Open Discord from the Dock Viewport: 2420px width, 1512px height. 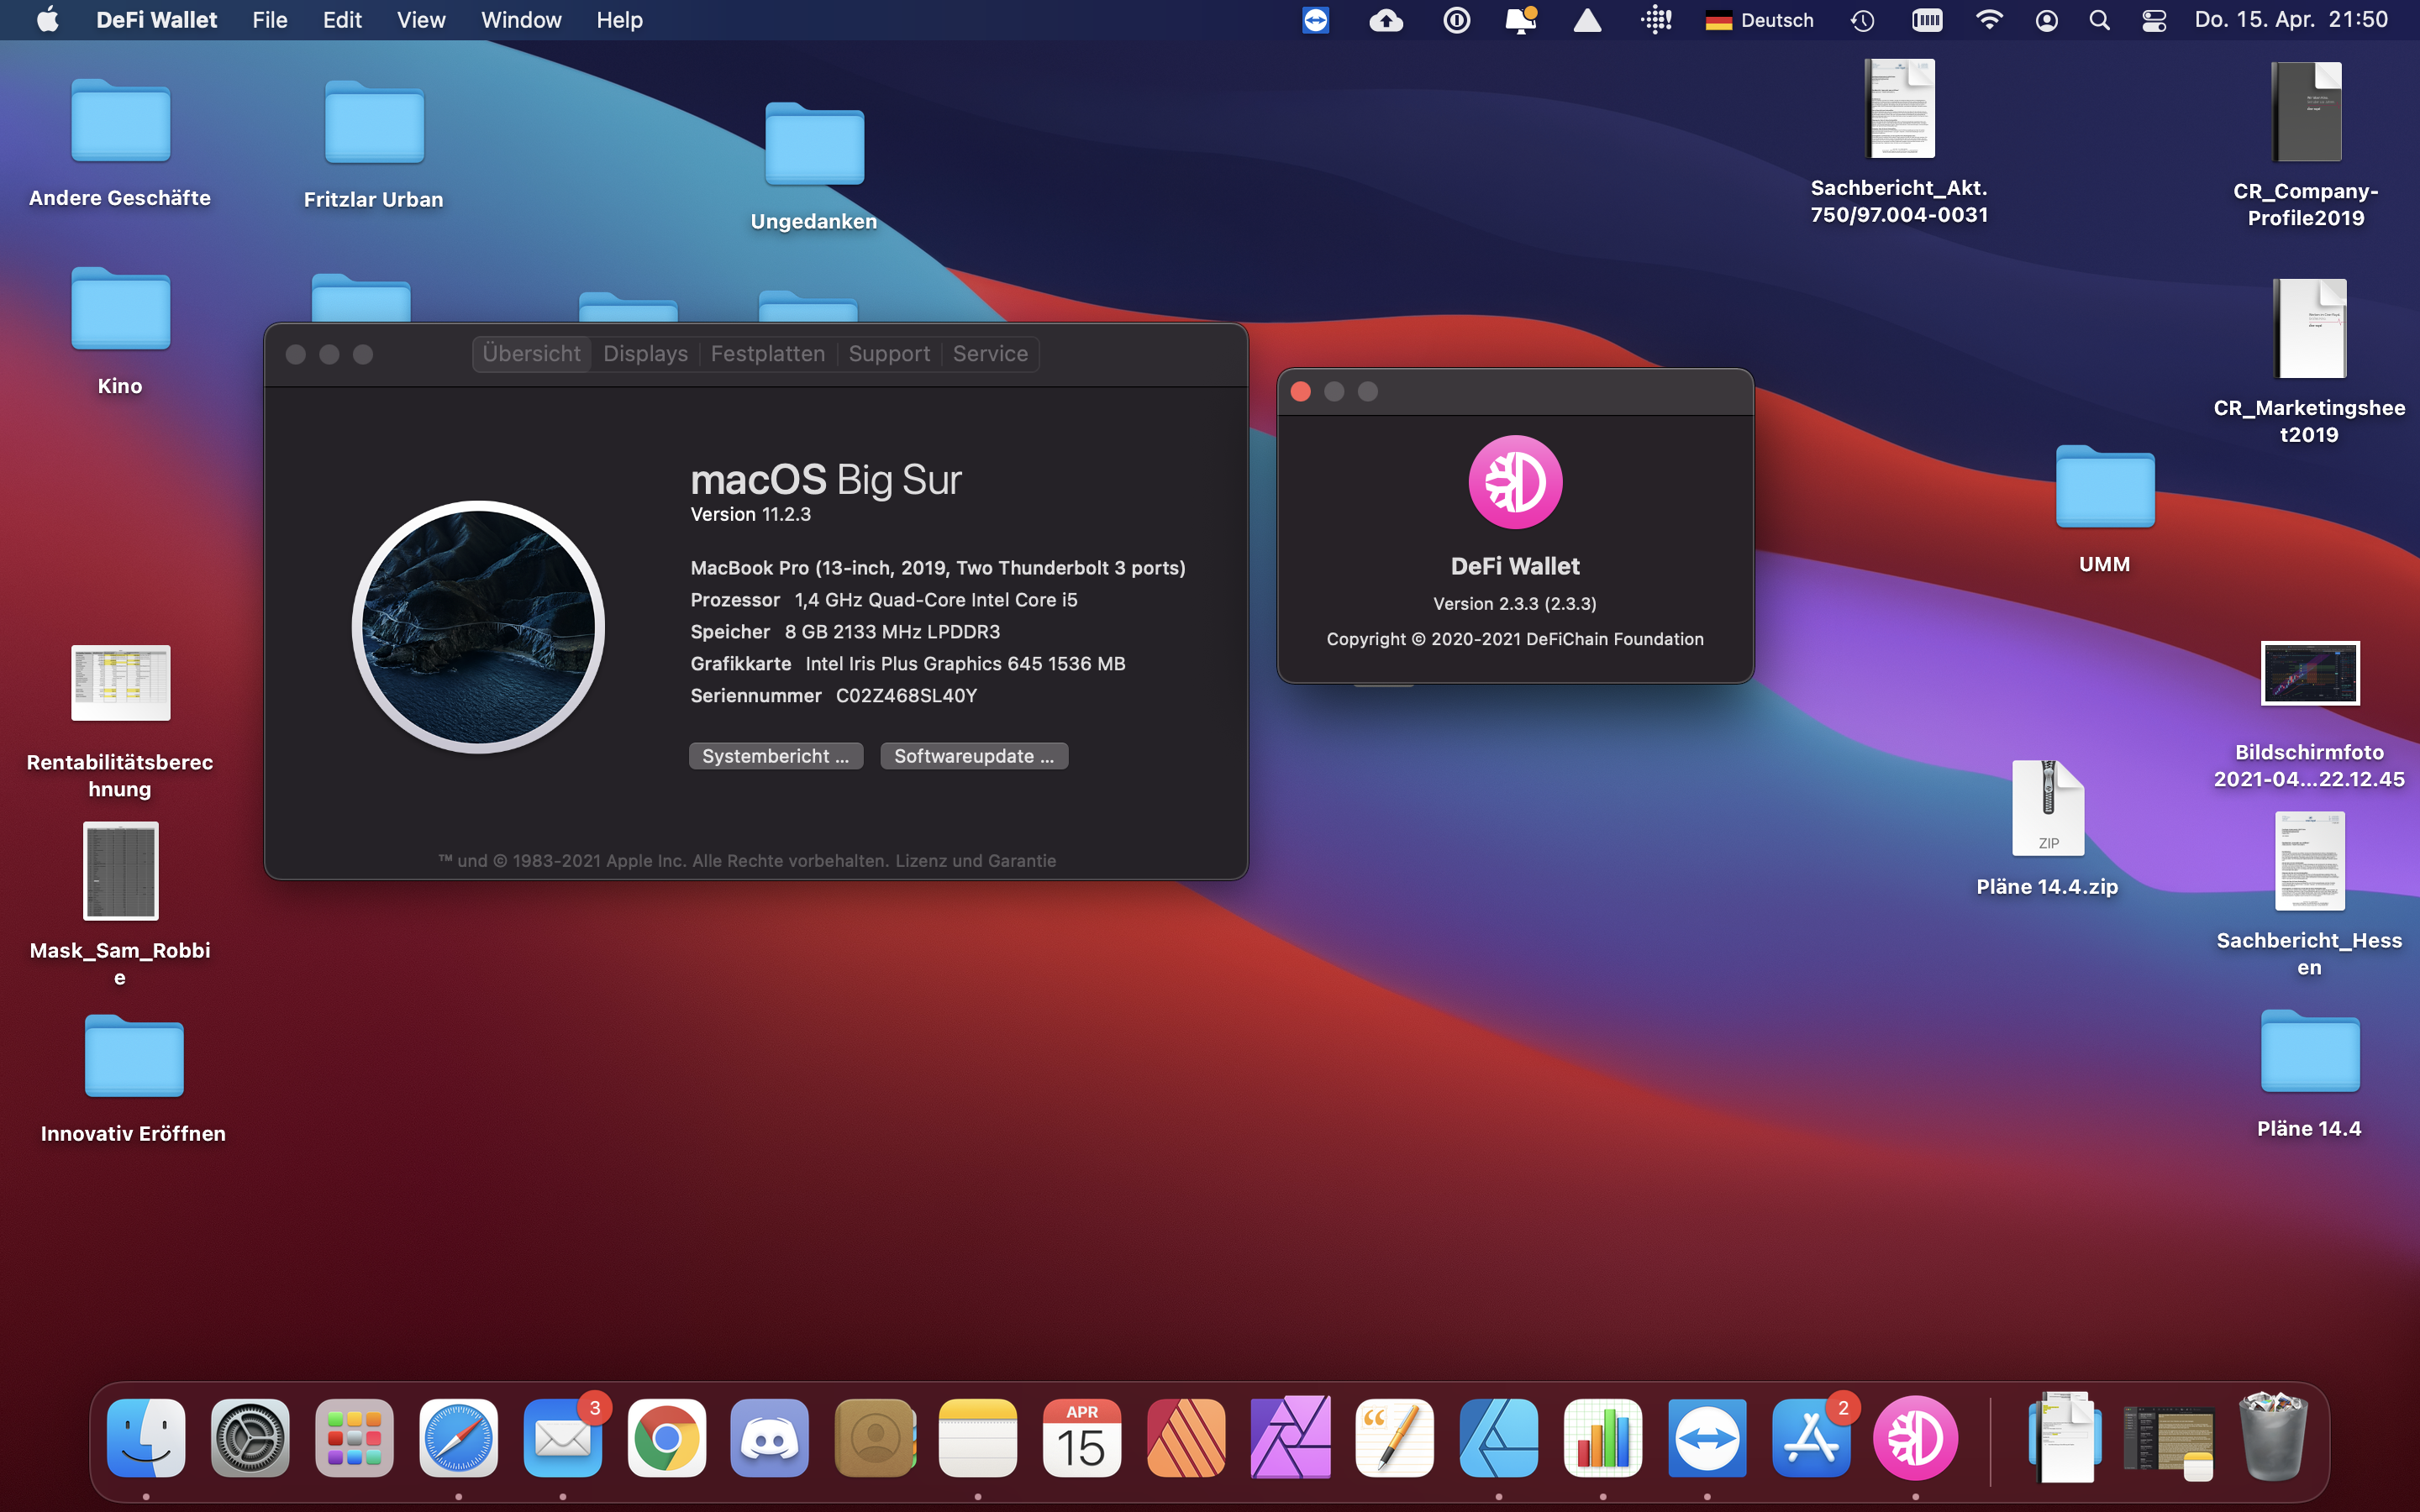tap(770, 1438)
